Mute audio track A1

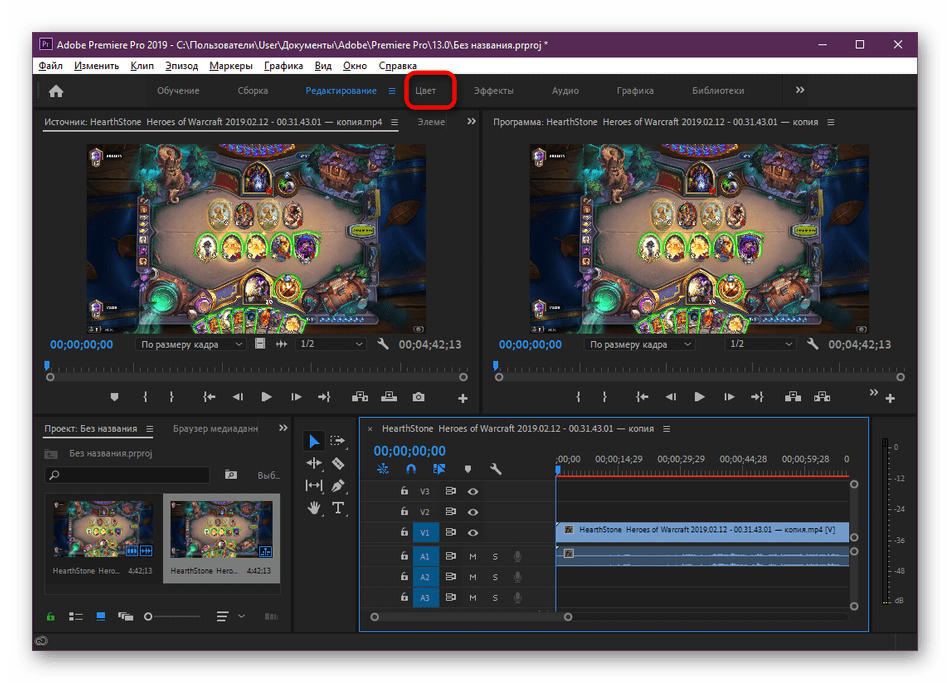[473, 556]
